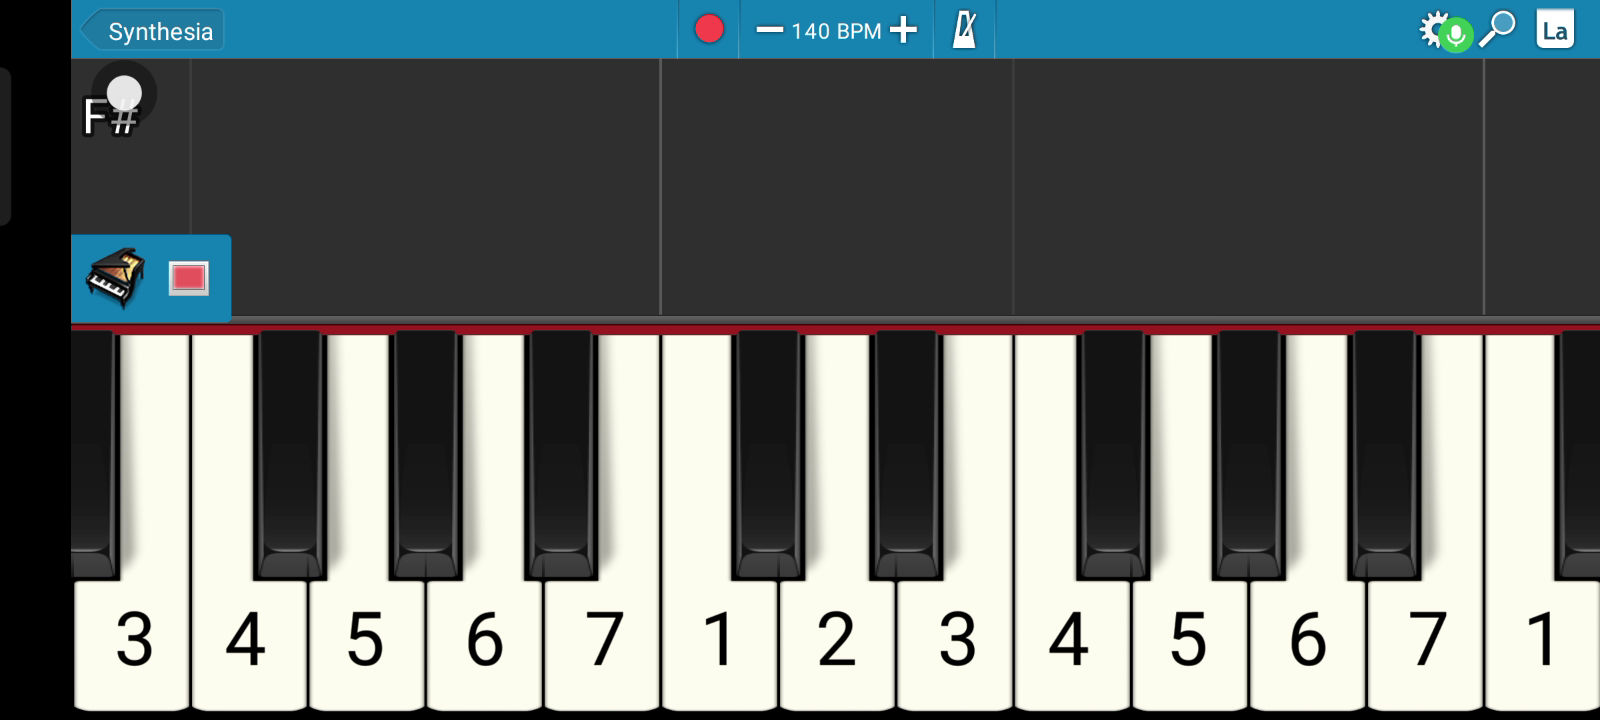Screen dimensions: 1600x720
Task: Play the black key between keys 1 and 2
Action: (x=768, y=455)
